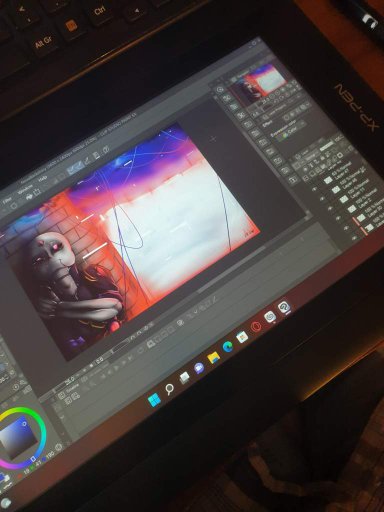Screen dimensions: 384x512
Task: Expand the color wheel panel options
Action: pos(59,447)
